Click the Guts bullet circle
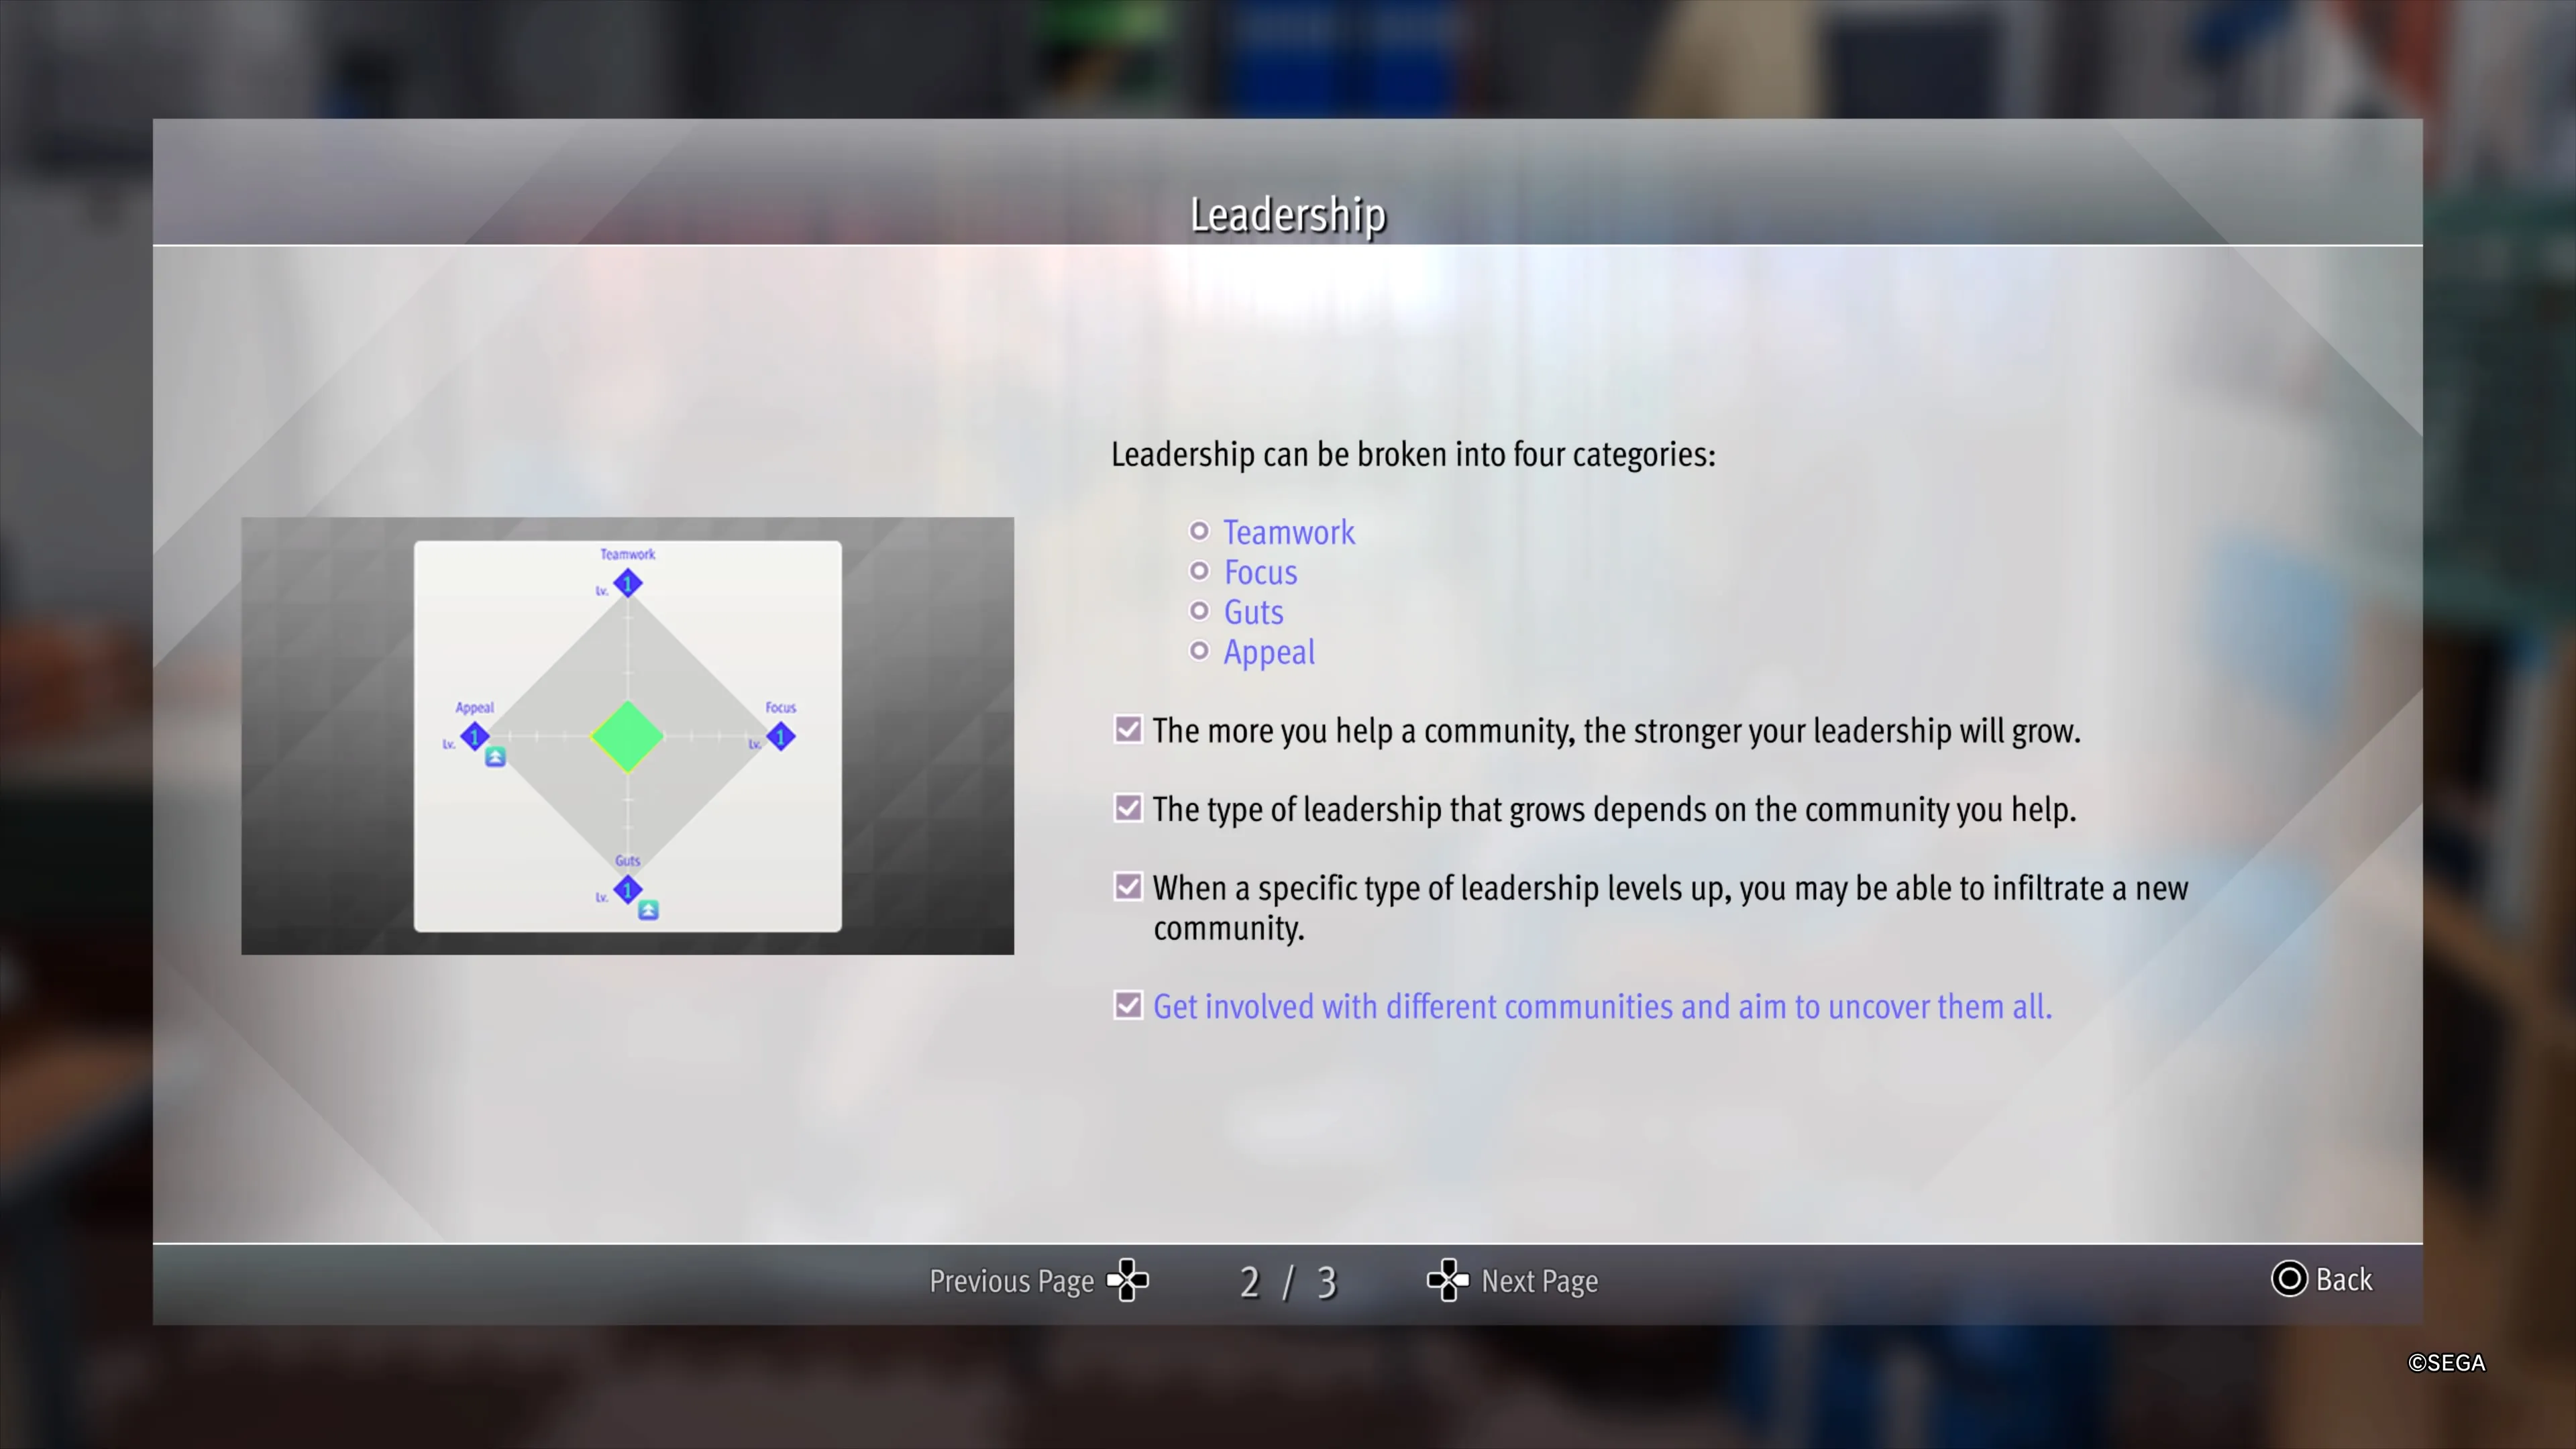 tap(1199, 610)
